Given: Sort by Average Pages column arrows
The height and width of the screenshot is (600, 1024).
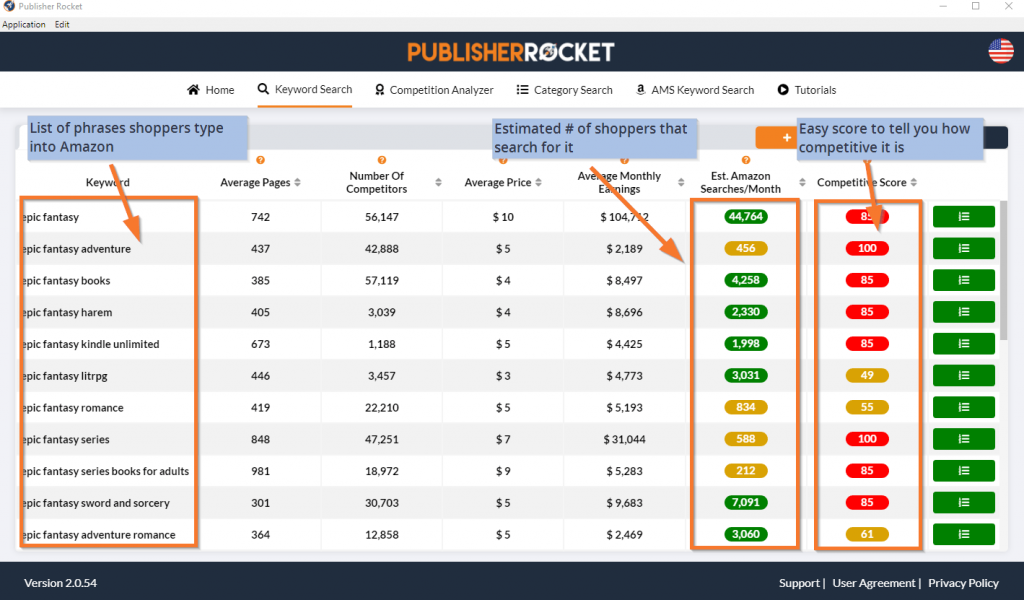Looking at the screenshot, I should coord(297,183).
